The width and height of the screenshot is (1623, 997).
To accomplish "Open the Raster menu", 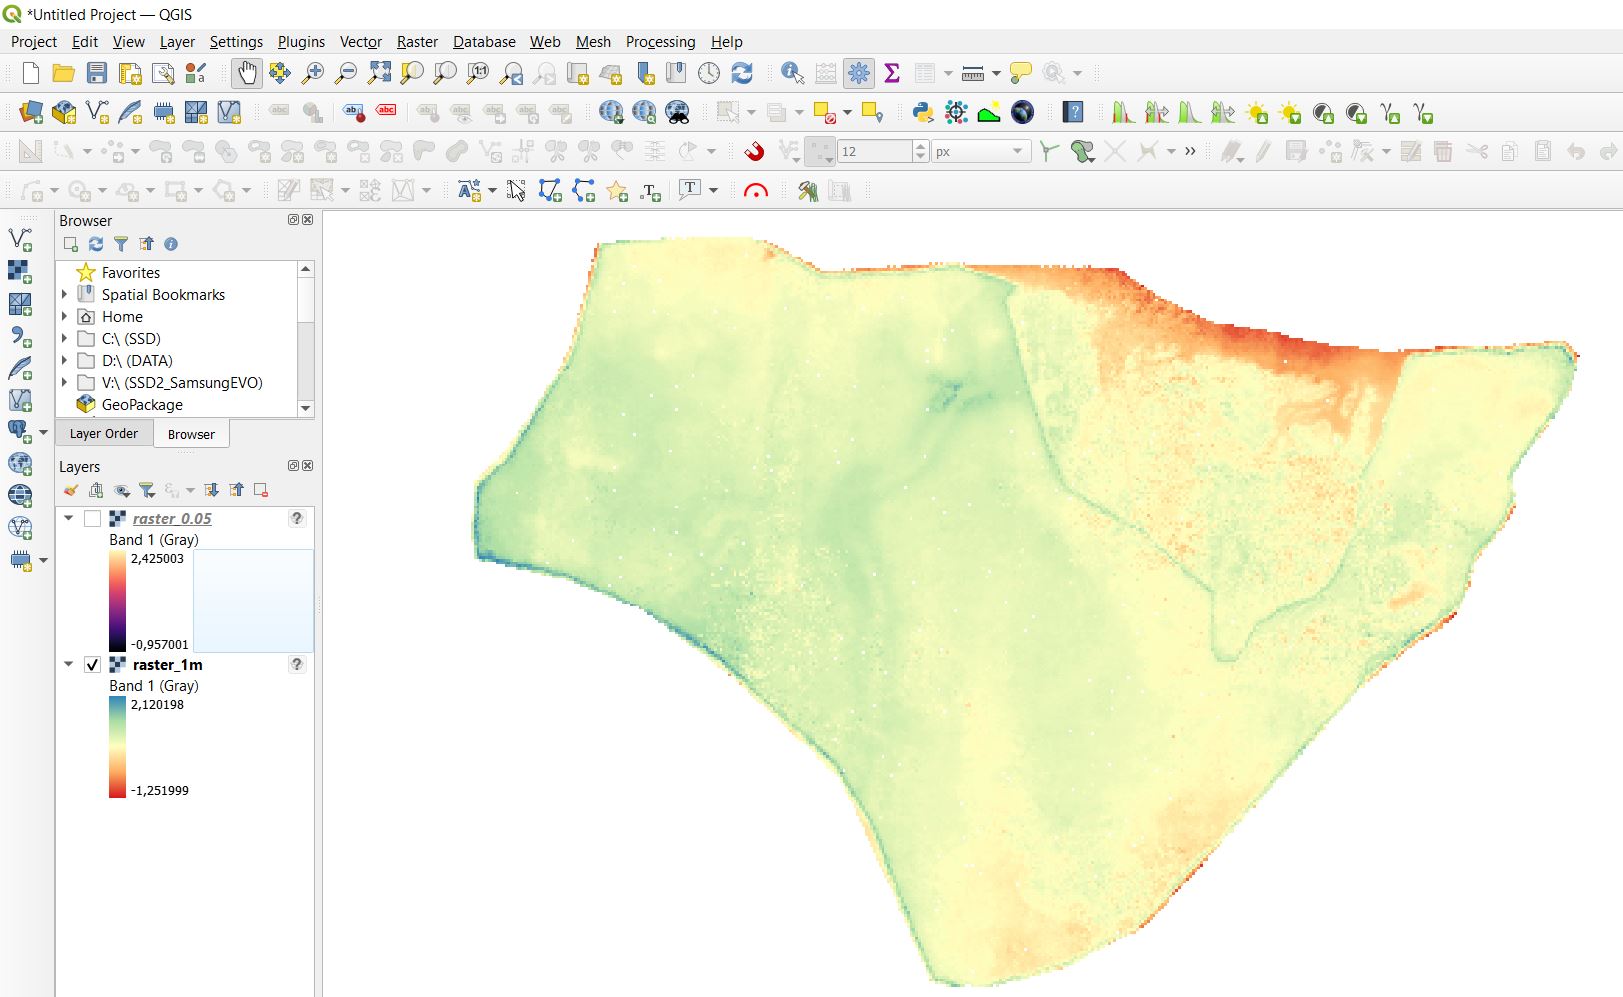I will [417, 42].
